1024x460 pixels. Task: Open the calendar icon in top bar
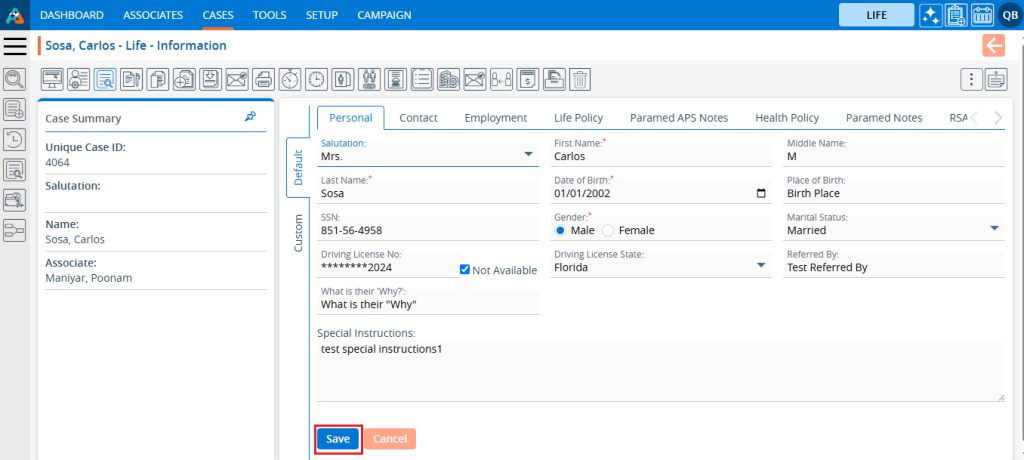[981, 15]
